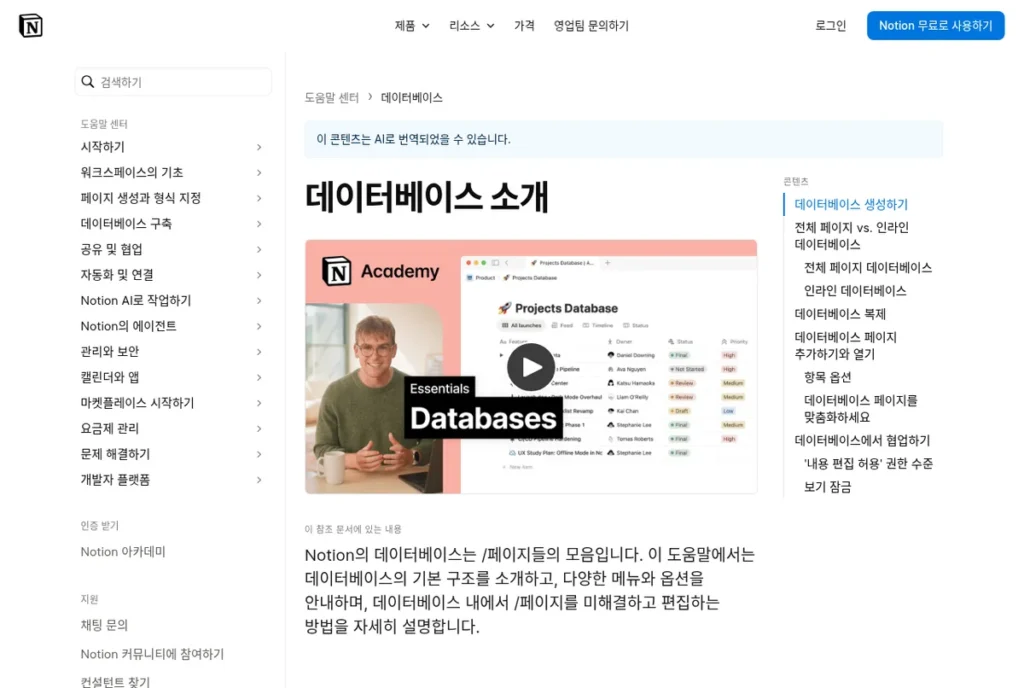This screenshot has width=1024, height=688.
Task: Open the 공유 및 협업 sidebar item
Action: pos(112,249)
